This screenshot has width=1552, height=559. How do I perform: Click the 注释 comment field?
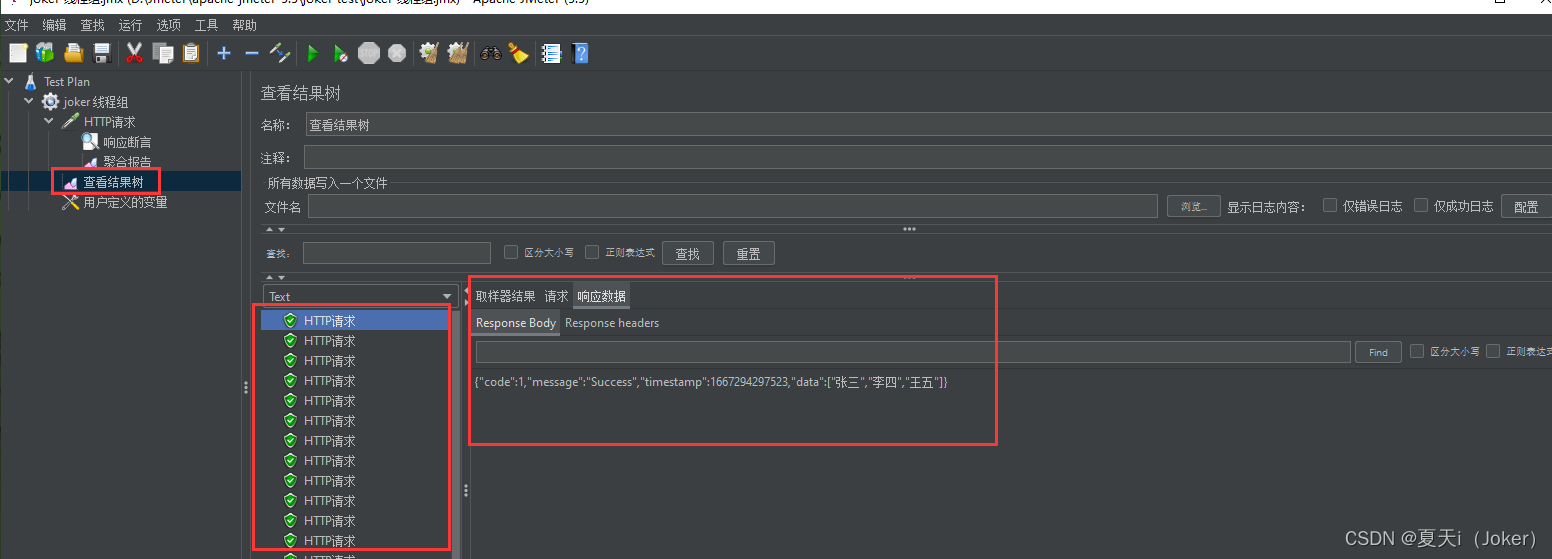click(928, 158)
